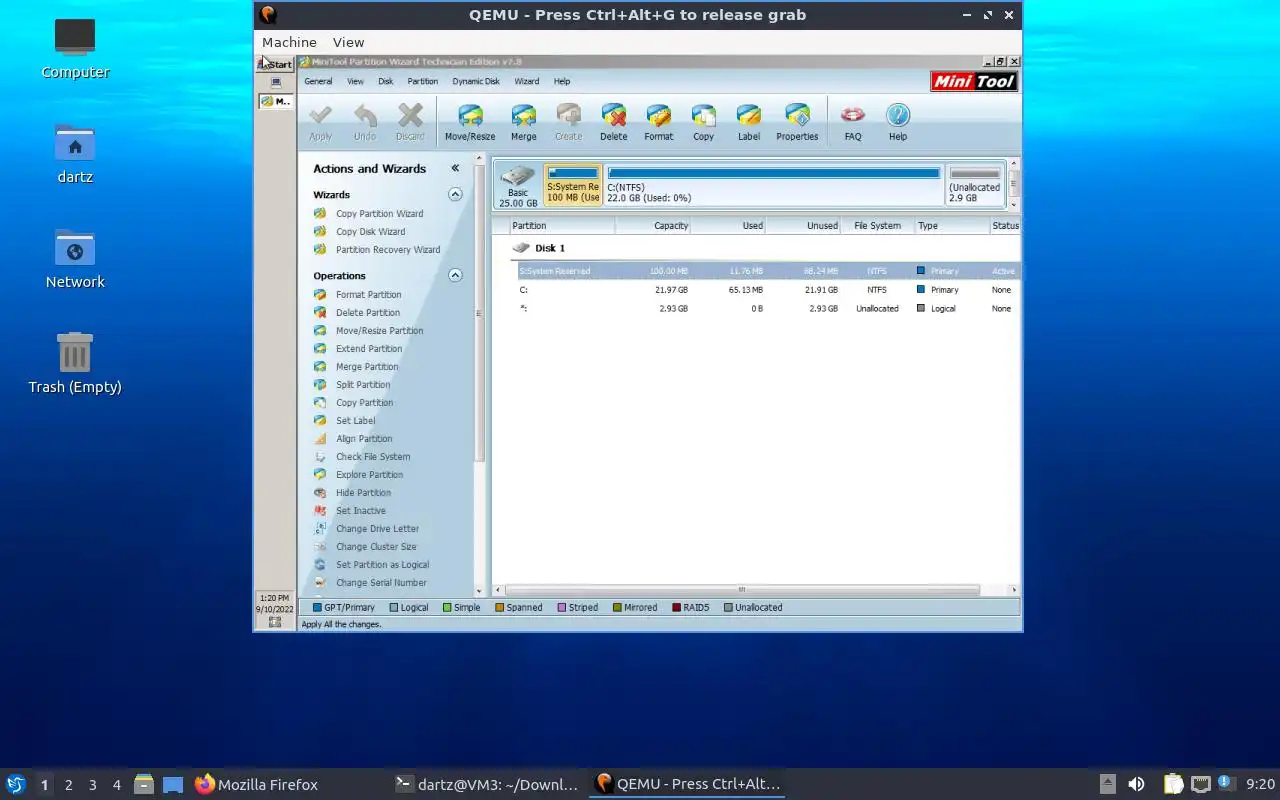Sort by the File System column header
The height and width of the screenshot is (800, 1280).
877,226
